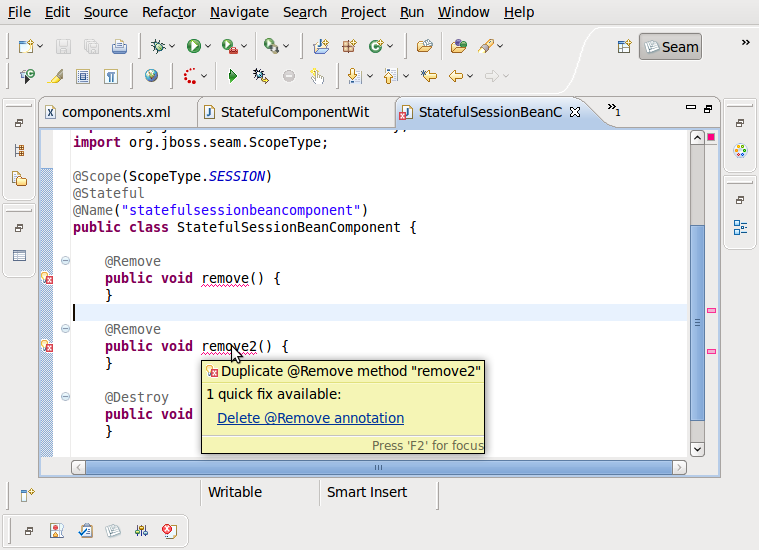Click the horizontal scrollbar of editor
This screenshot has height=550, width=759.
(x=378, y=467)
